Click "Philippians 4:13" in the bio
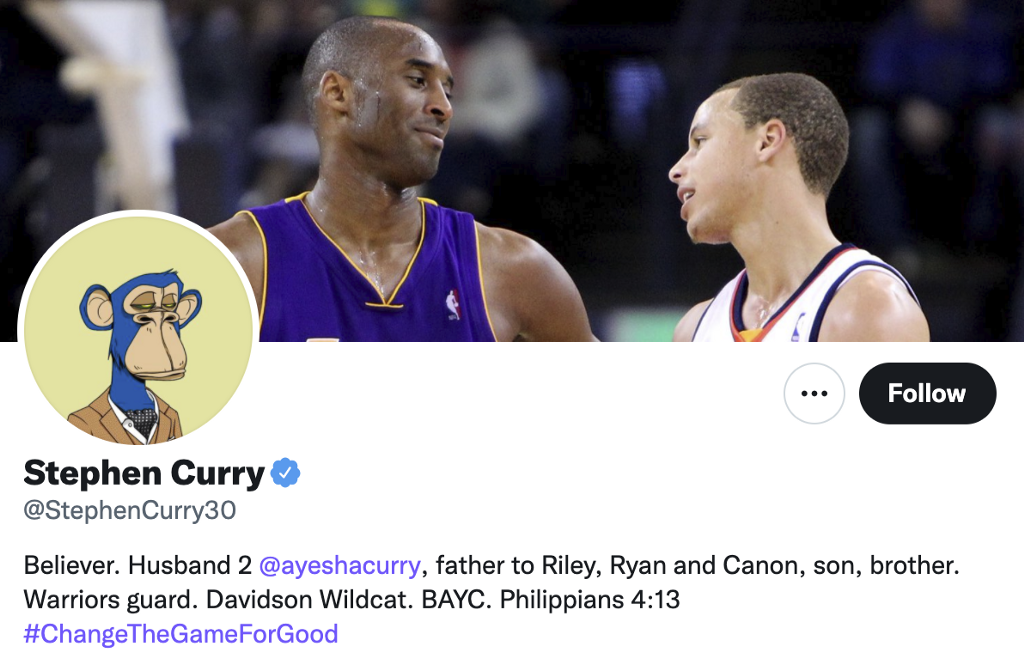The image size is (1024, 658). [590, 599]
